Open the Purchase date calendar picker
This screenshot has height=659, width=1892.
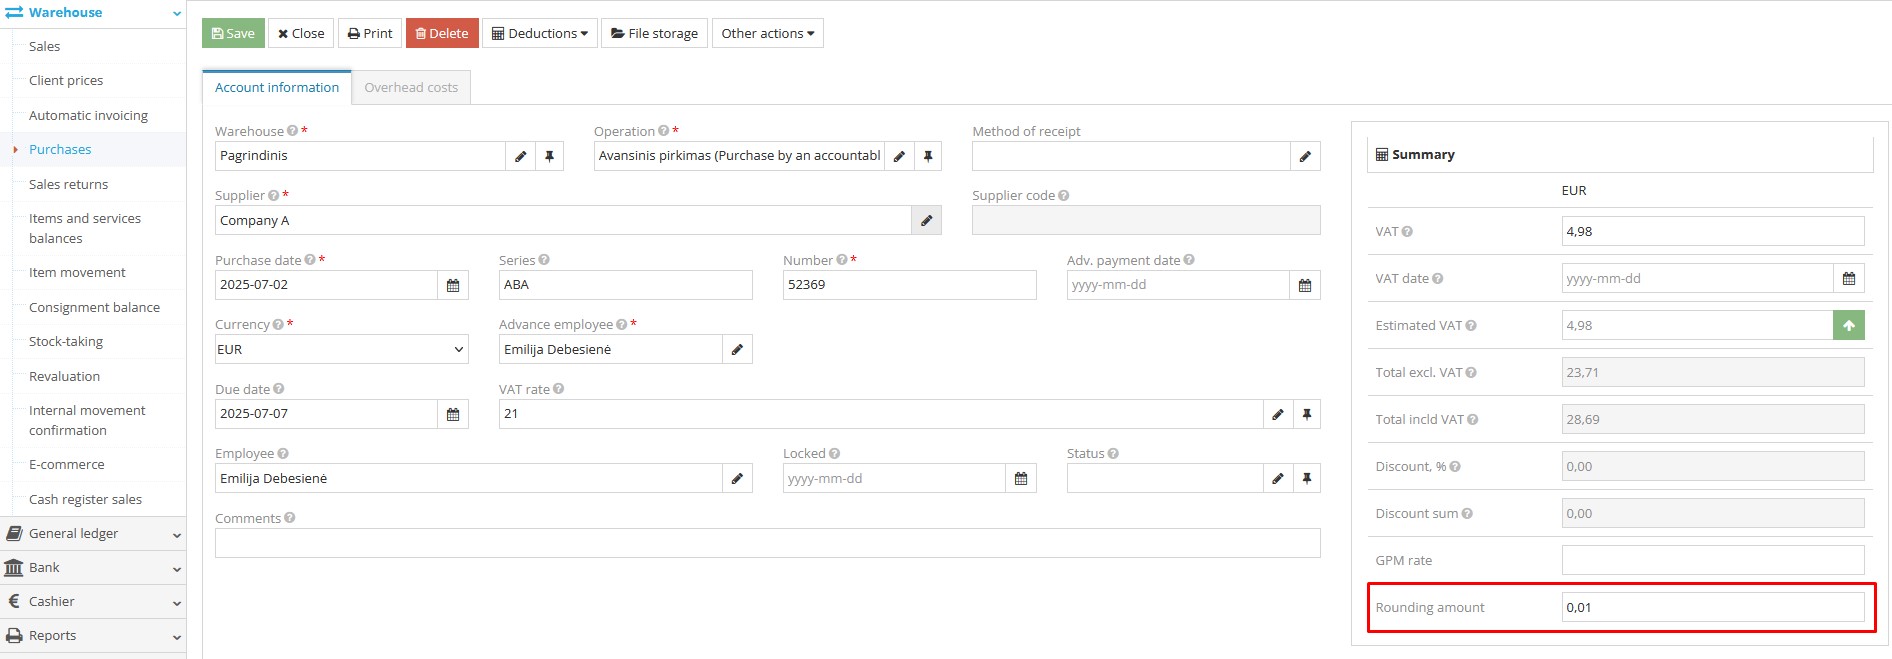pyautogui.click(x=453, y=285)
